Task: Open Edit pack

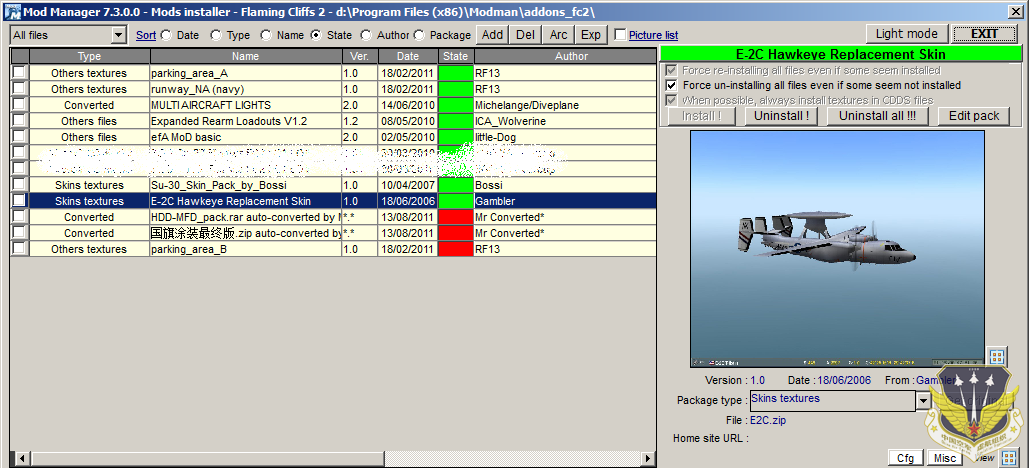Action: click(974, 116)
